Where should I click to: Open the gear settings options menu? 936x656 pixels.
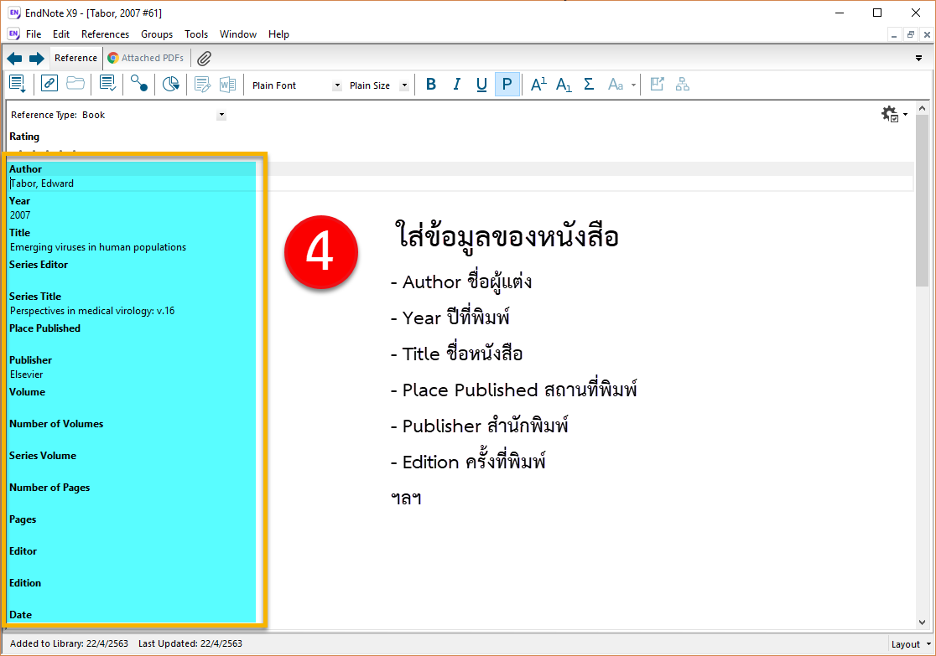pyautogui.click(x=894, y=115)
